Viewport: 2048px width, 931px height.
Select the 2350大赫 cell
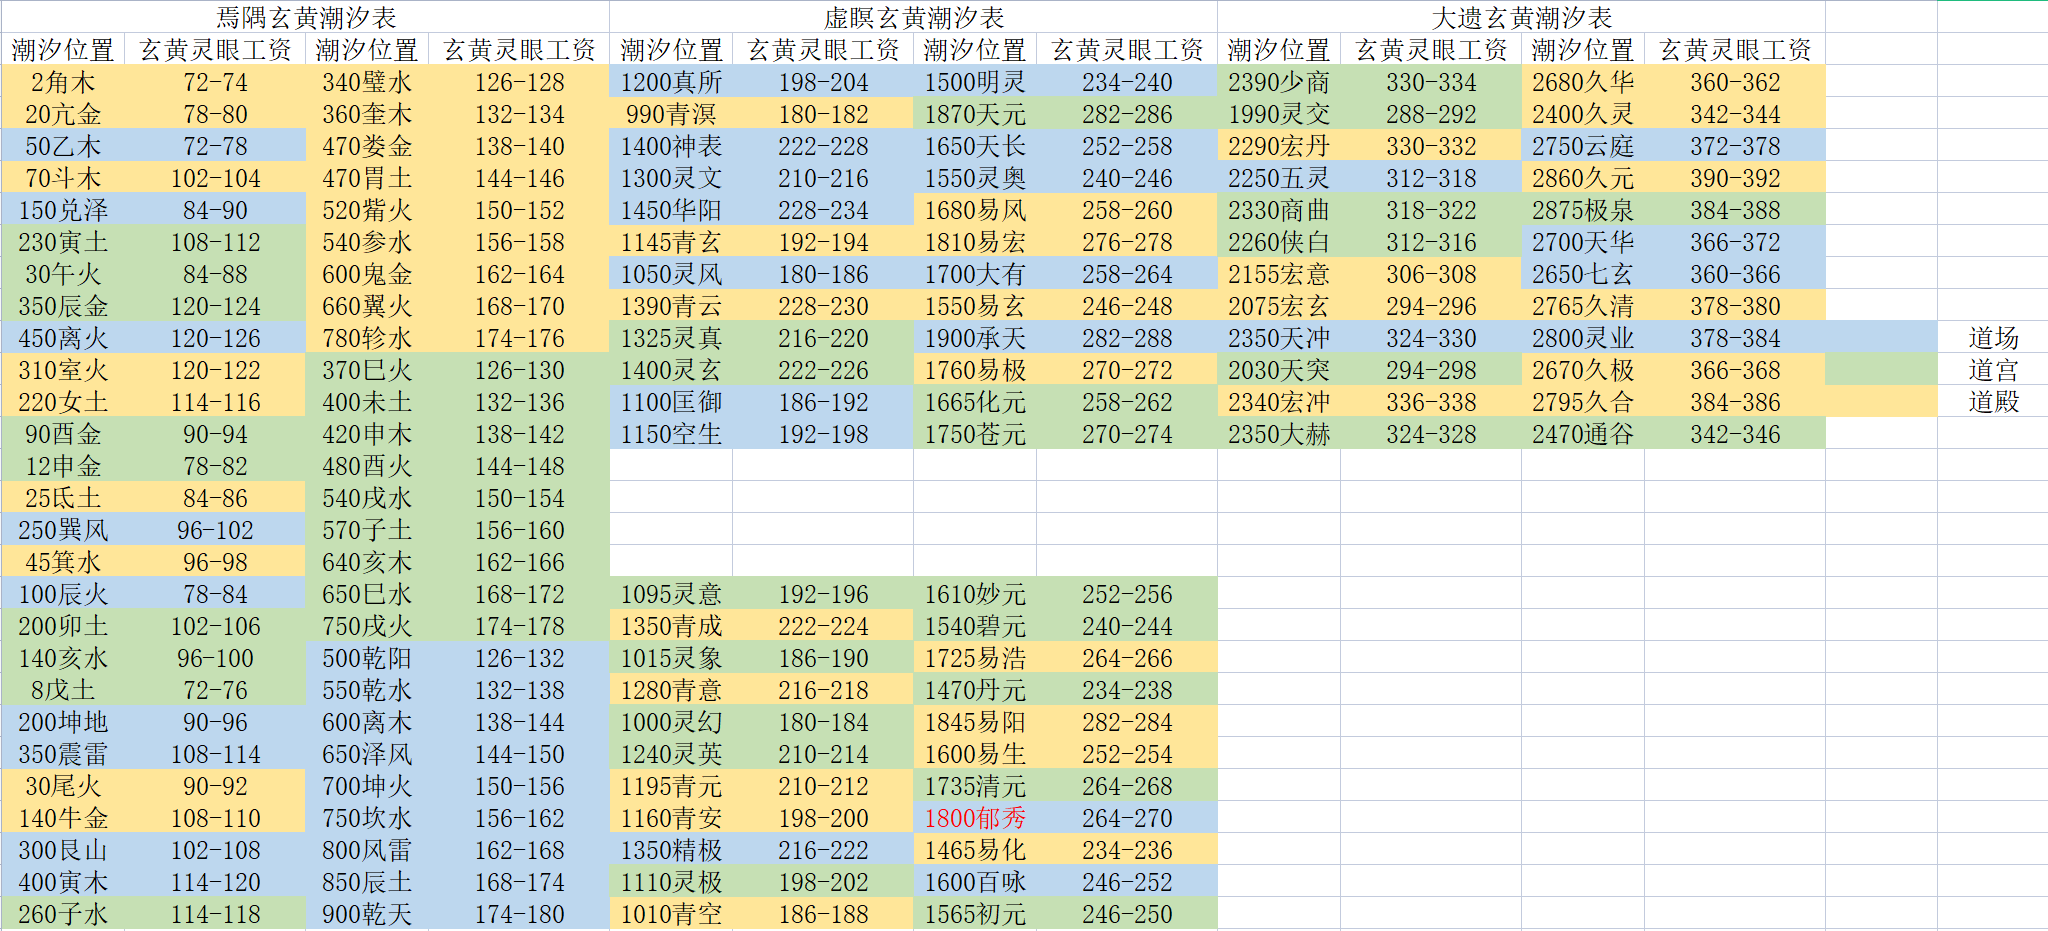coord(1279,433)
